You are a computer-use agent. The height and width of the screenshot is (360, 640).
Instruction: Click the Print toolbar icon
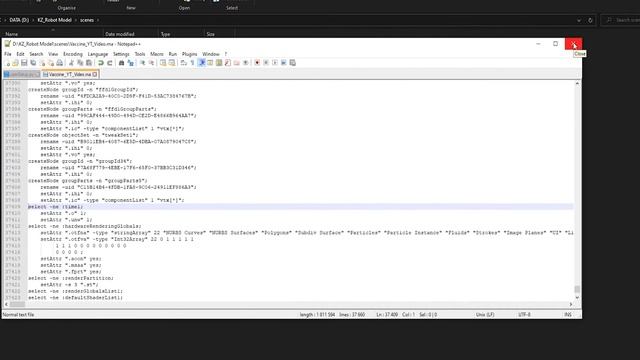(x=60, y=63)
